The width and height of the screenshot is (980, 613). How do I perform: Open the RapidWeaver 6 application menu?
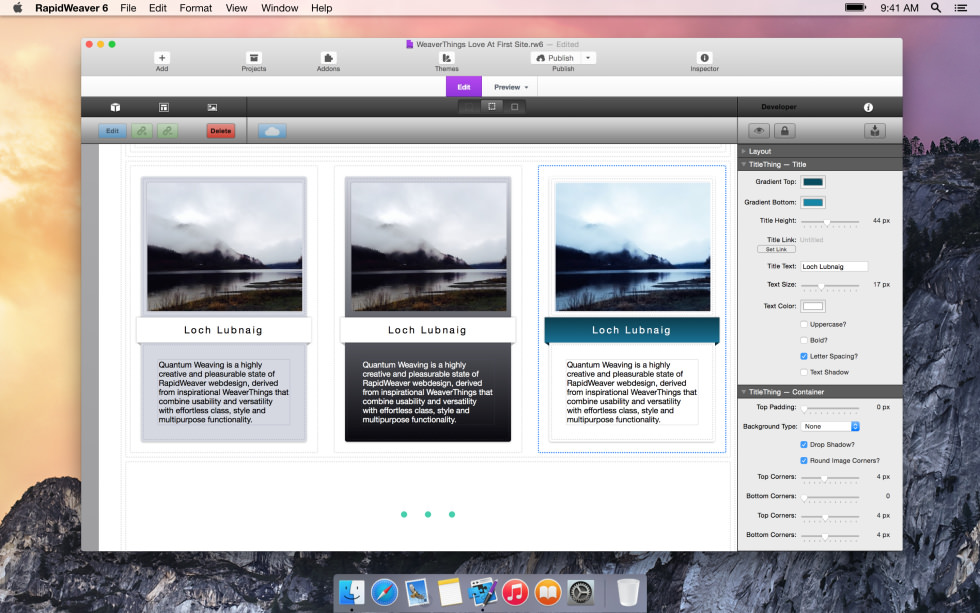71,8
